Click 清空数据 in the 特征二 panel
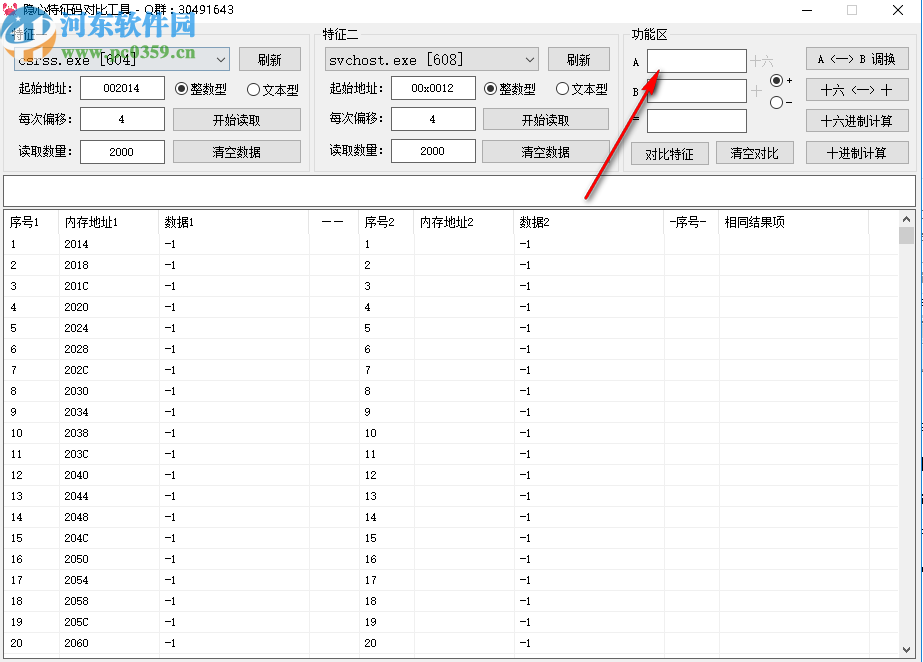The height and width of the screenshot is (662, 923). [546, 149]
